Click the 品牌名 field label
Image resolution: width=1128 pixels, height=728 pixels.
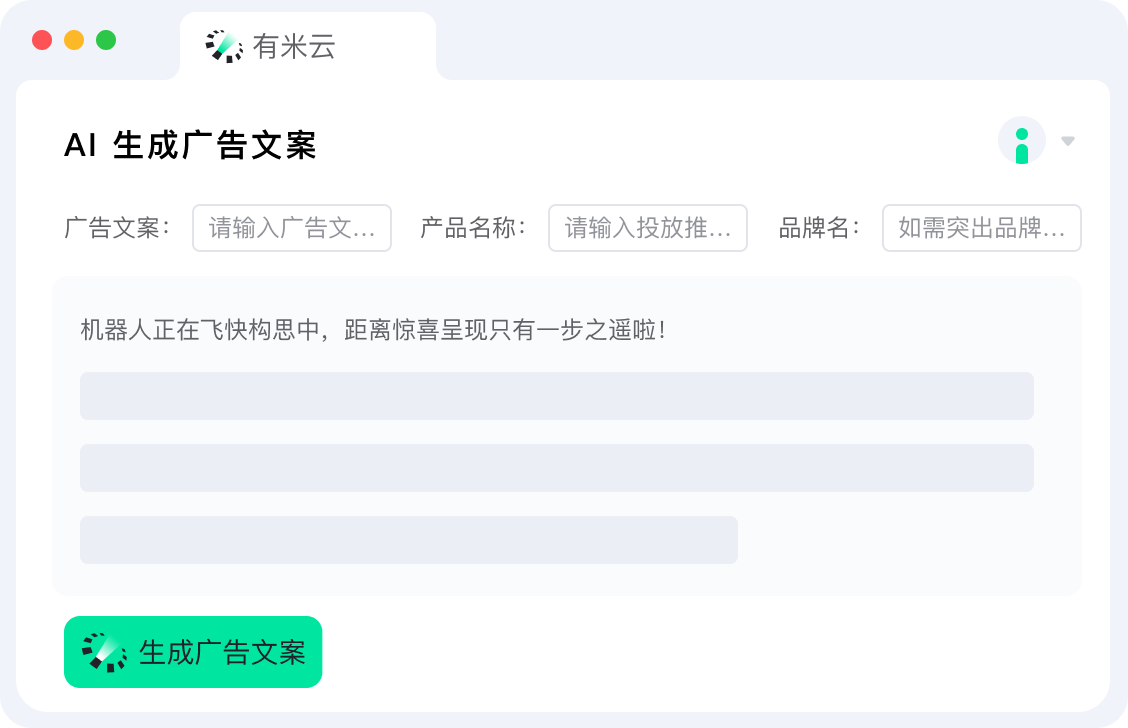[819, 228]
